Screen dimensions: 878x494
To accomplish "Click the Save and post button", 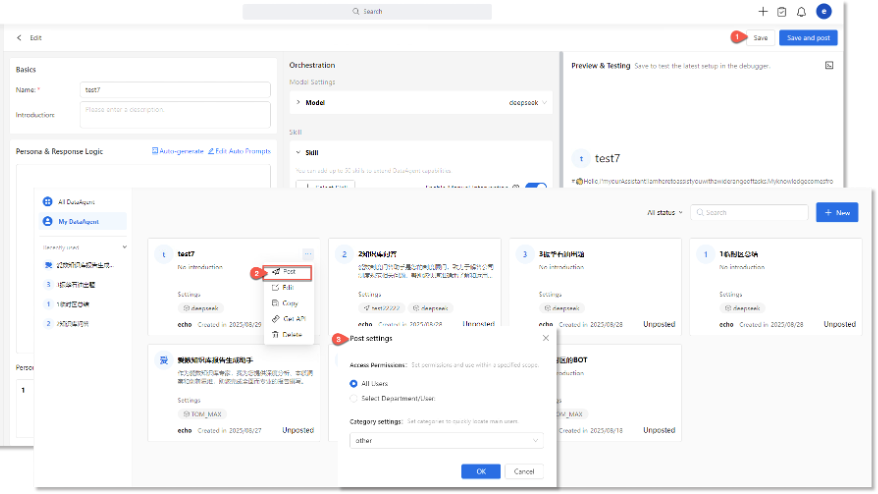I will (808, 38).
